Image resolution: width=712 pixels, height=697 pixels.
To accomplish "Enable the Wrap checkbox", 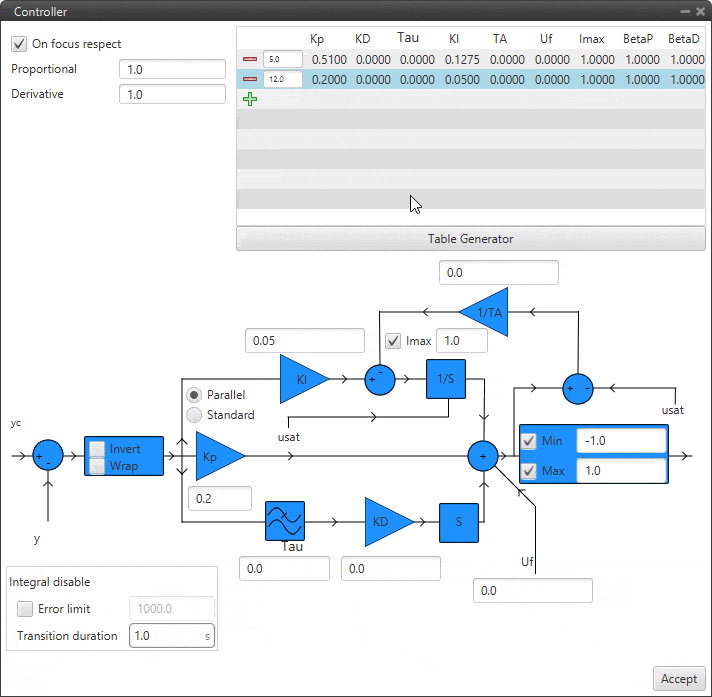I will point(98,466).
